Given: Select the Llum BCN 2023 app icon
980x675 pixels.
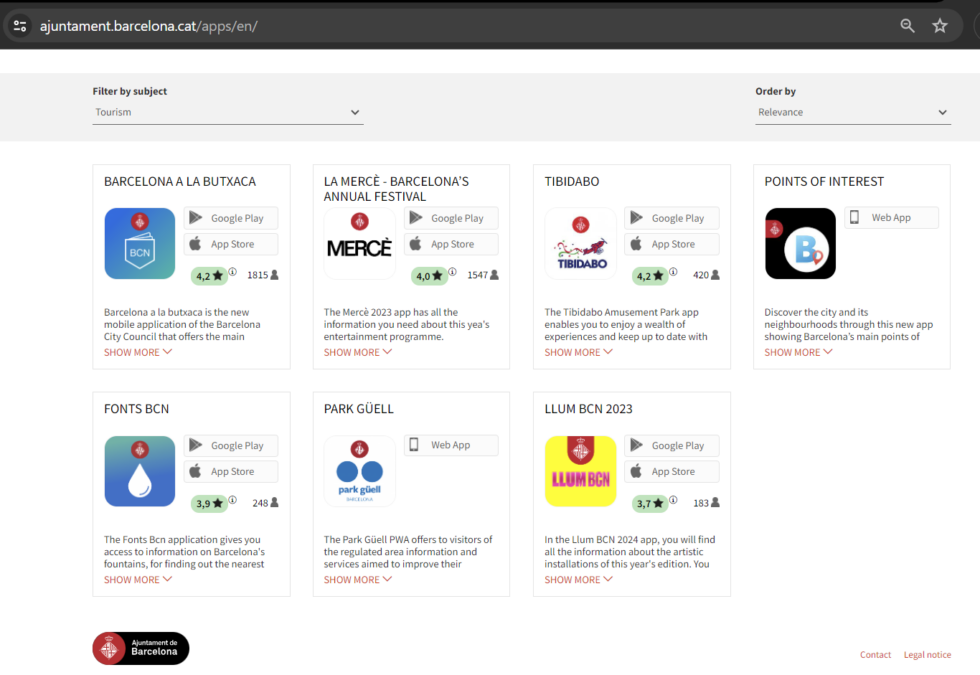Looking at the screenshot, I should [580, 470].
